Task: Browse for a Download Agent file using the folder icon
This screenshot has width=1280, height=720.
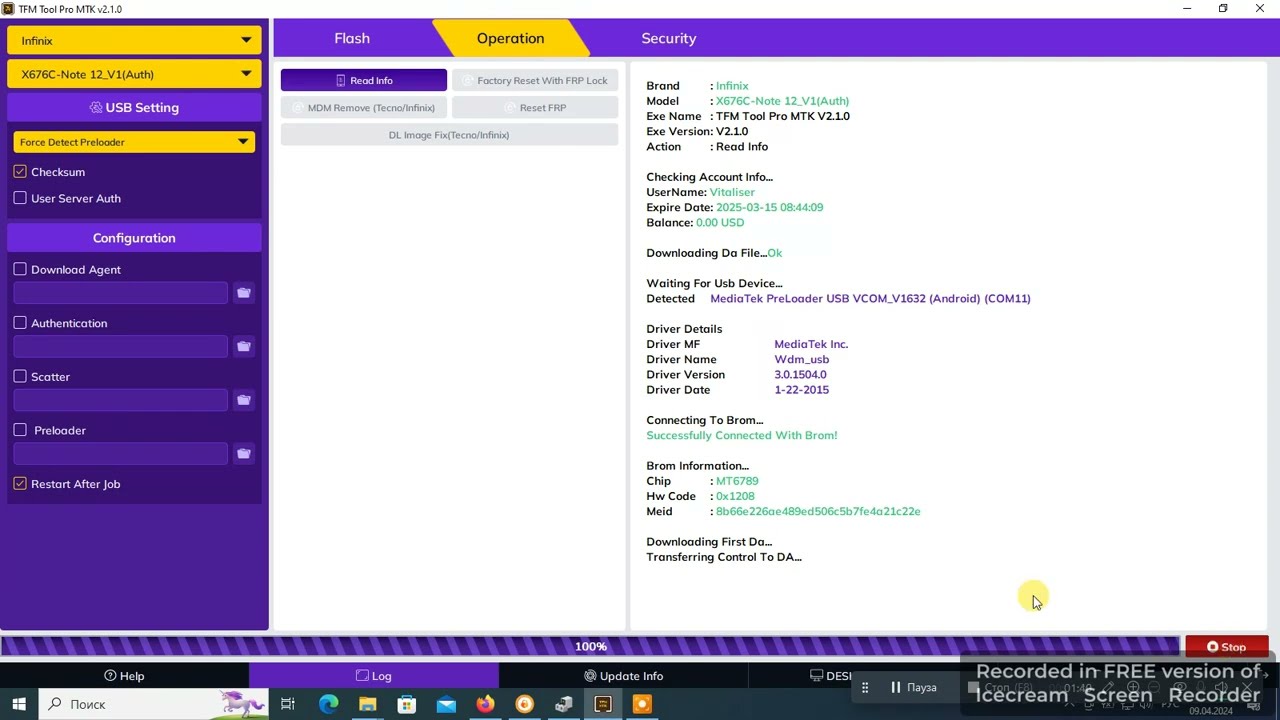Action: tap(243, 293)
